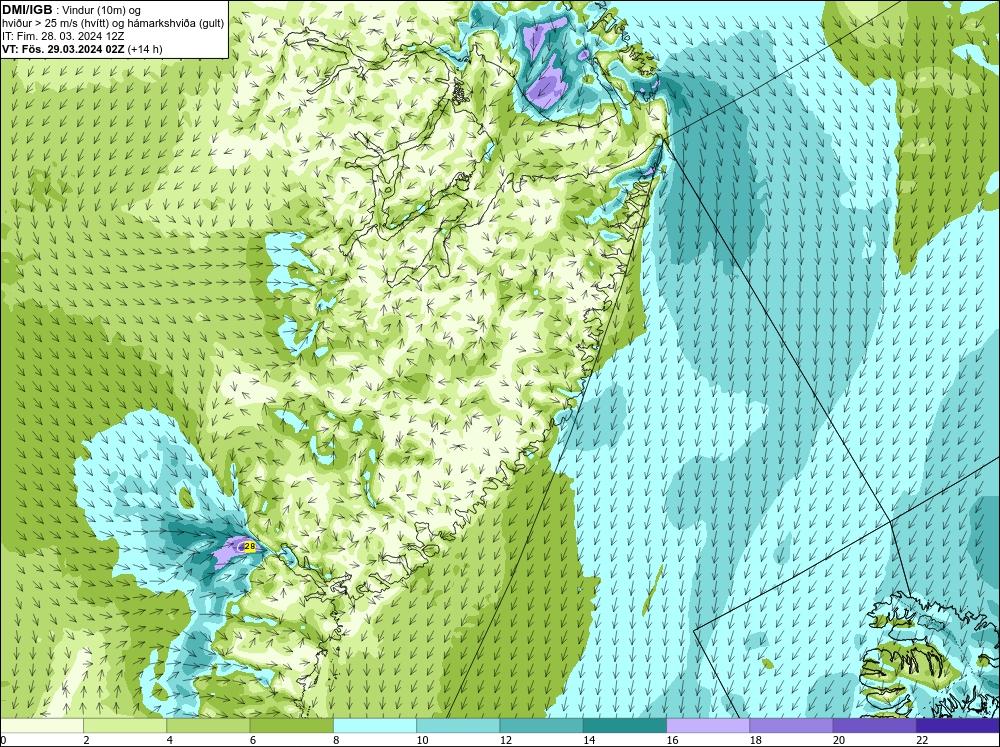Click the '16' scale label
The height and width of the screenshot is (747, 1000).
click(x=672, y=740)
